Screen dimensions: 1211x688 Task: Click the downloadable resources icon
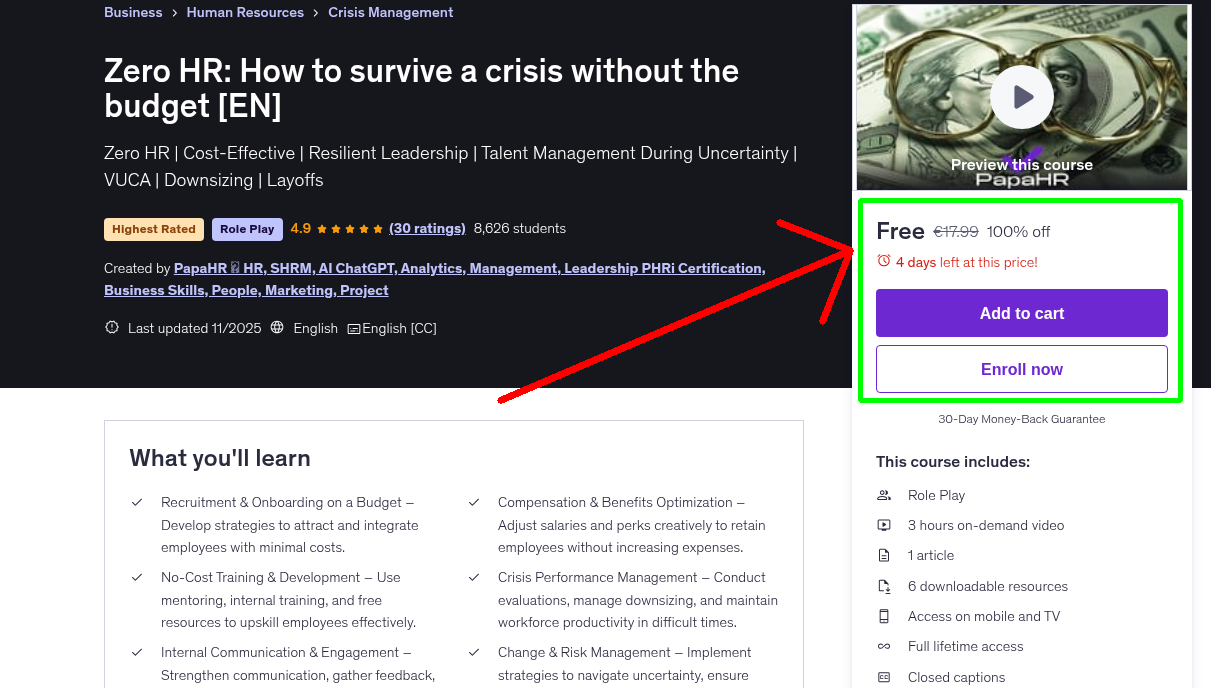[884, 585]
